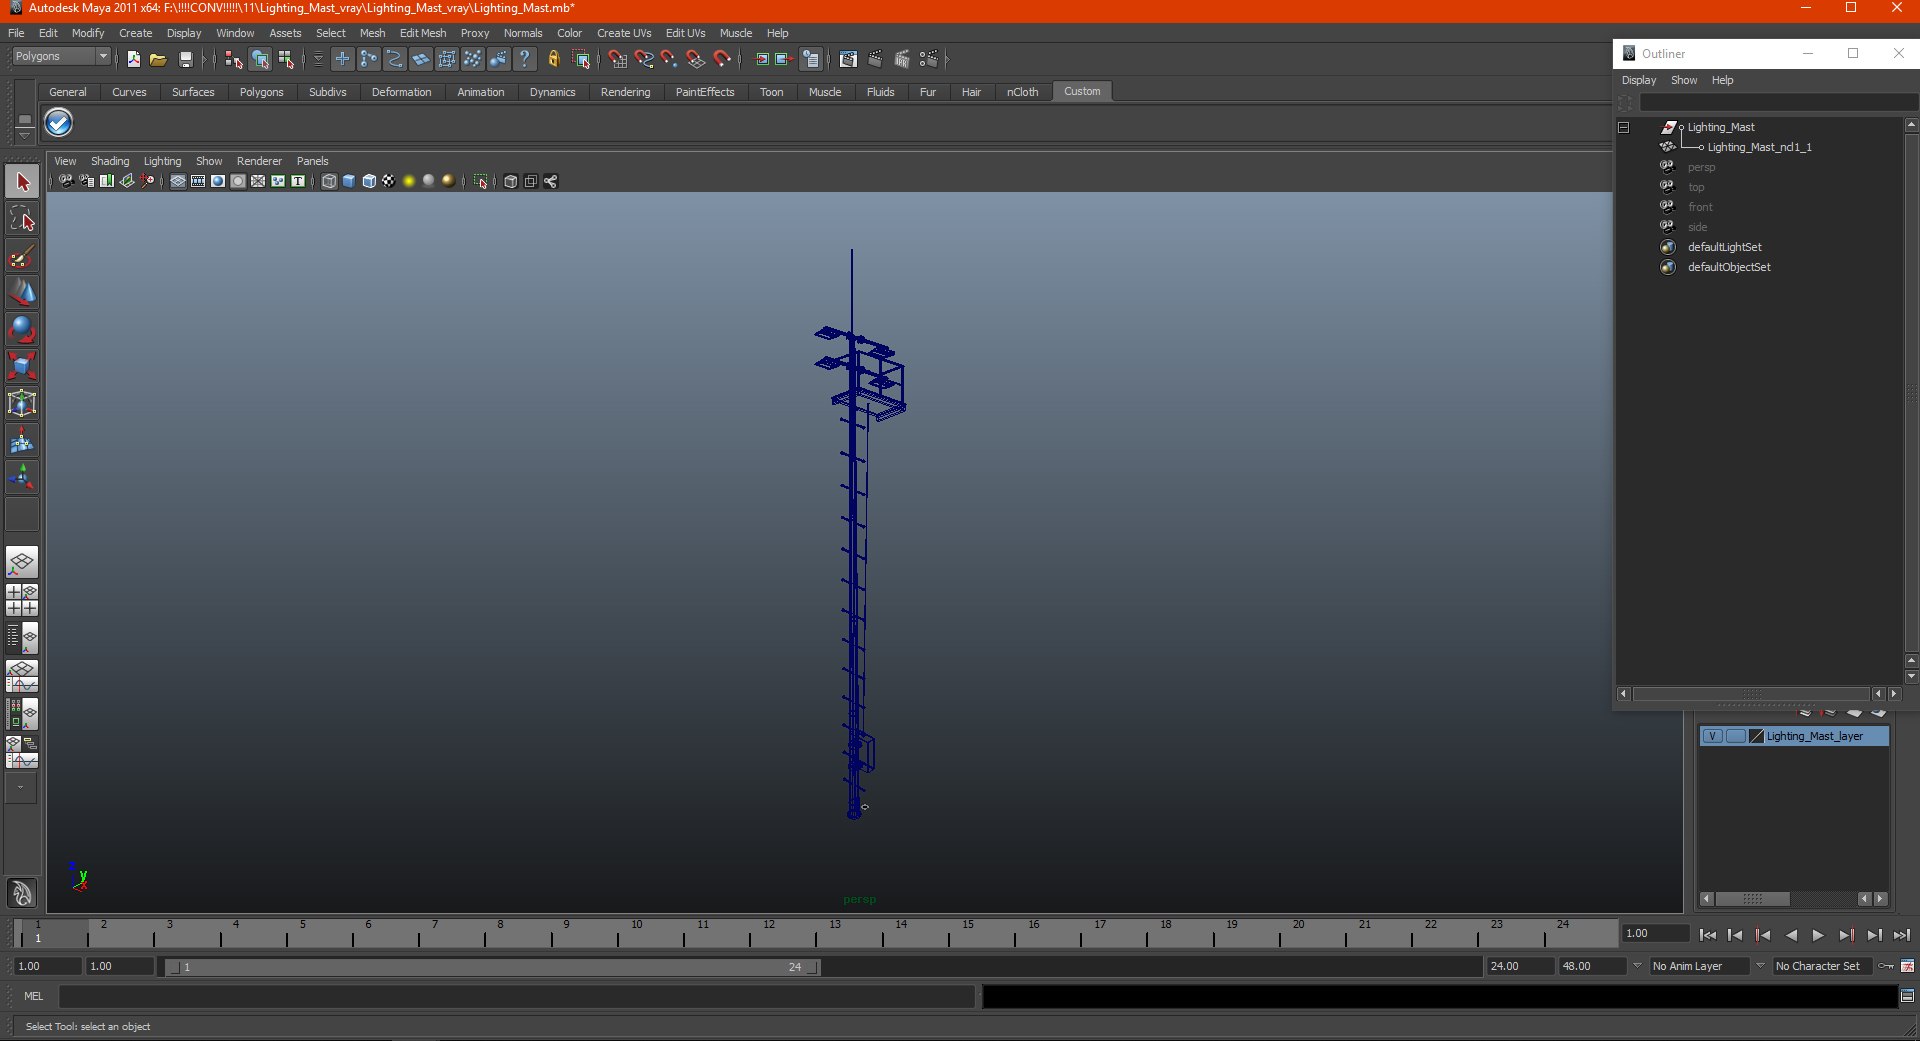Click Play backwards button
Screen dimensions: 1920x1041
[x=1791, y=935]
